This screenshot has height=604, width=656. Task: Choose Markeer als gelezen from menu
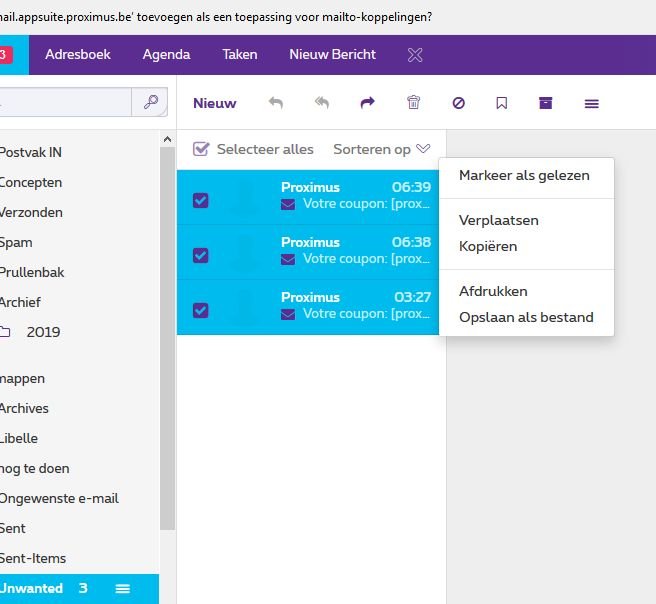[x=524, y=175]
